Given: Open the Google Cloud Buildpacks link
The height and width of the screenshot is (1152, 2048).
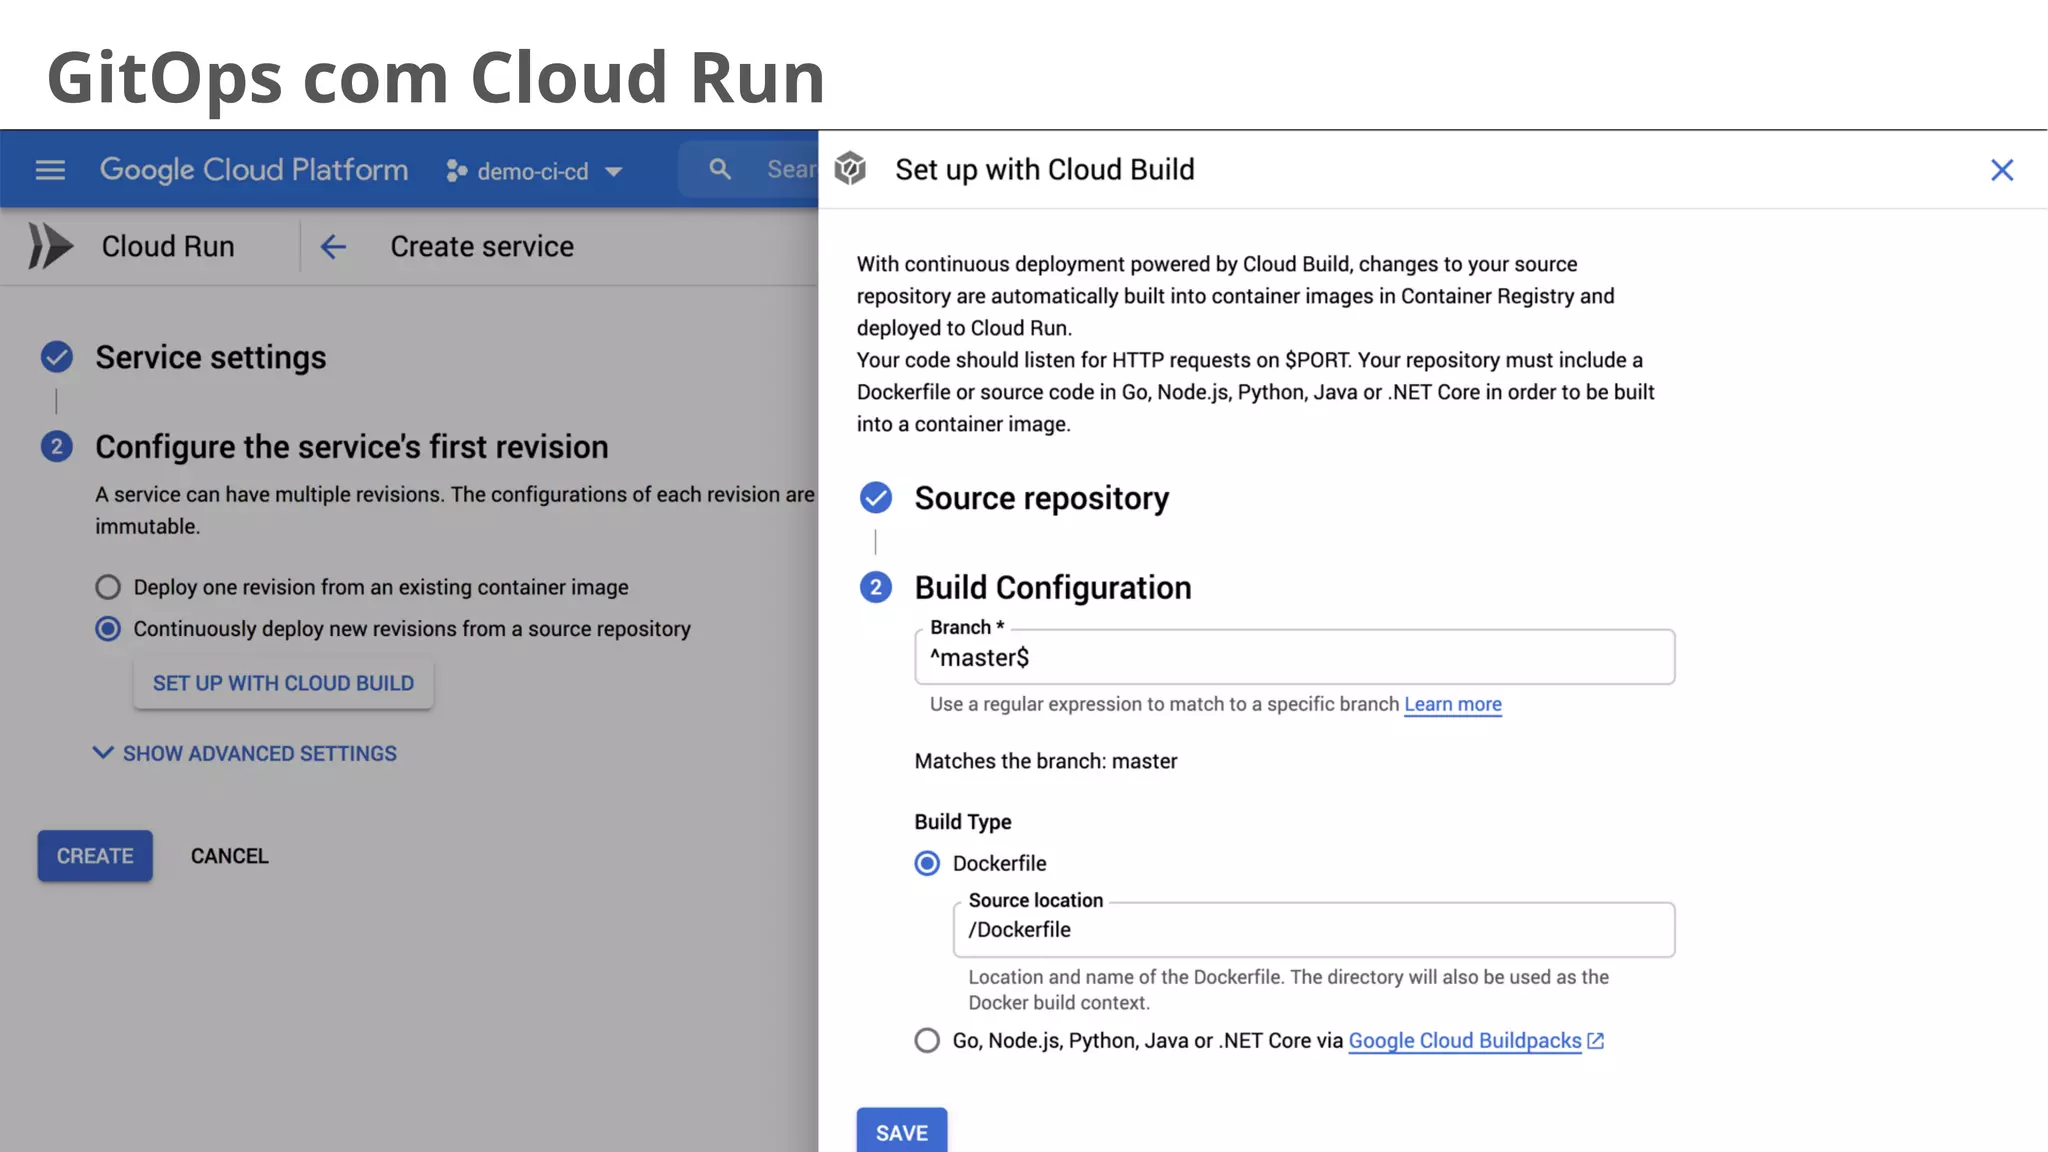Looking at the screenshot, I should pyautogui.click(x=1465, y=1040).
